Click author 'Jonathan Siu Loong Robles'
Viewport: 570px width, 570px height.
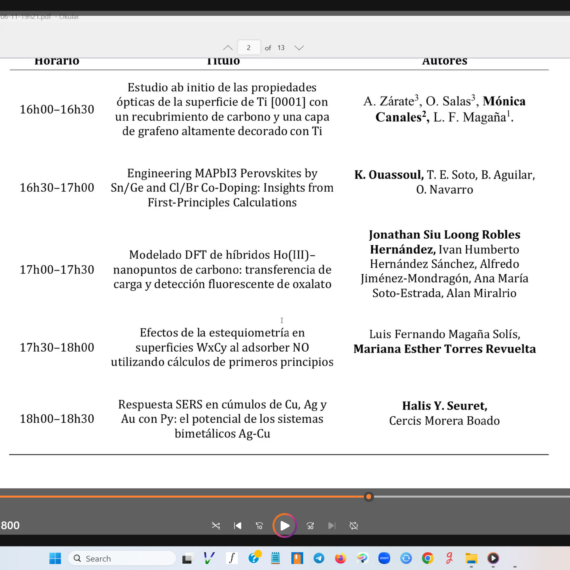(x=445, y=235)
